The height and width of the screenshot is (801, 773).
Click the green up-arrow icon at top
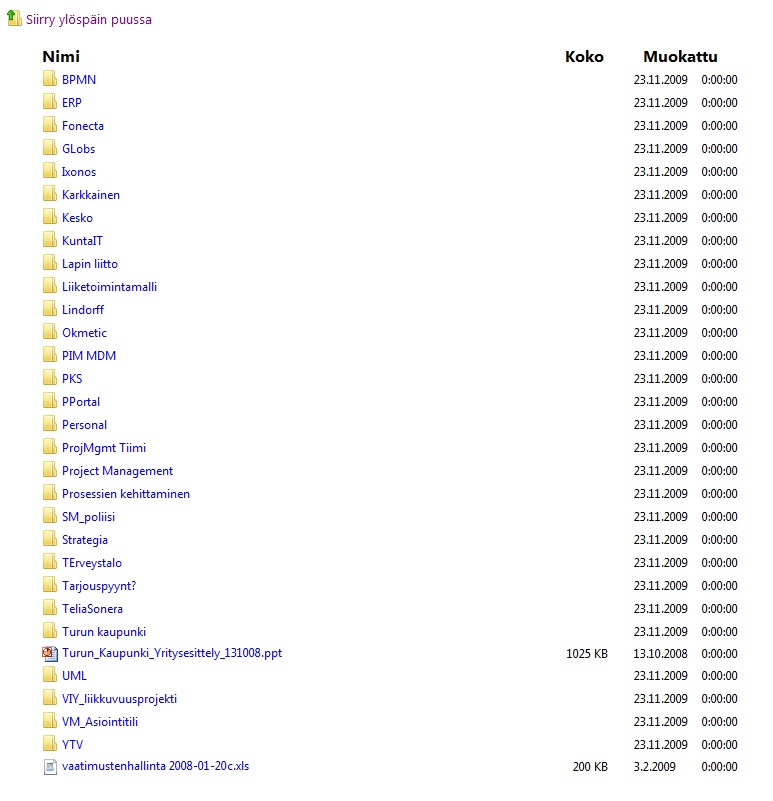tap(13, 19)
